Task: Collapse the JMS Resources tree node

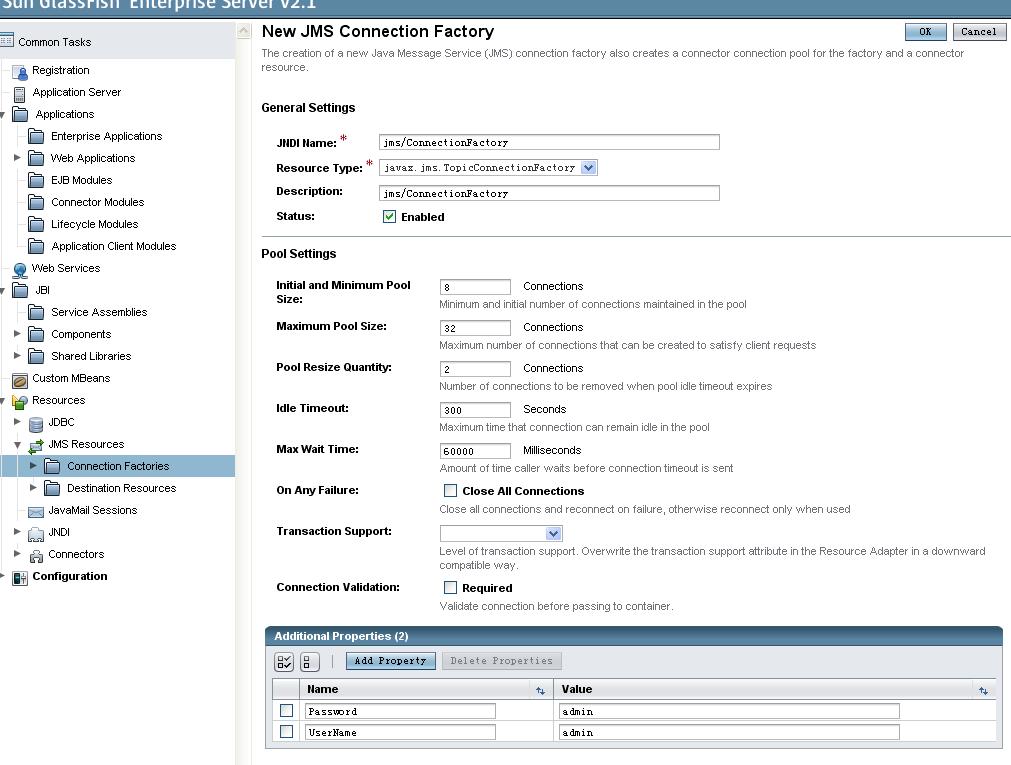Action: click(17, 444)
